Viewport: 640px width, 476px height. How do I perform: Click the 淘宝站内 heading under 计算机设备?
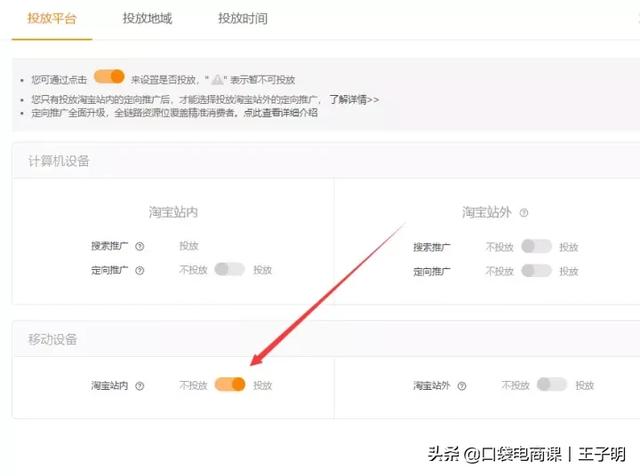point(173,212)
